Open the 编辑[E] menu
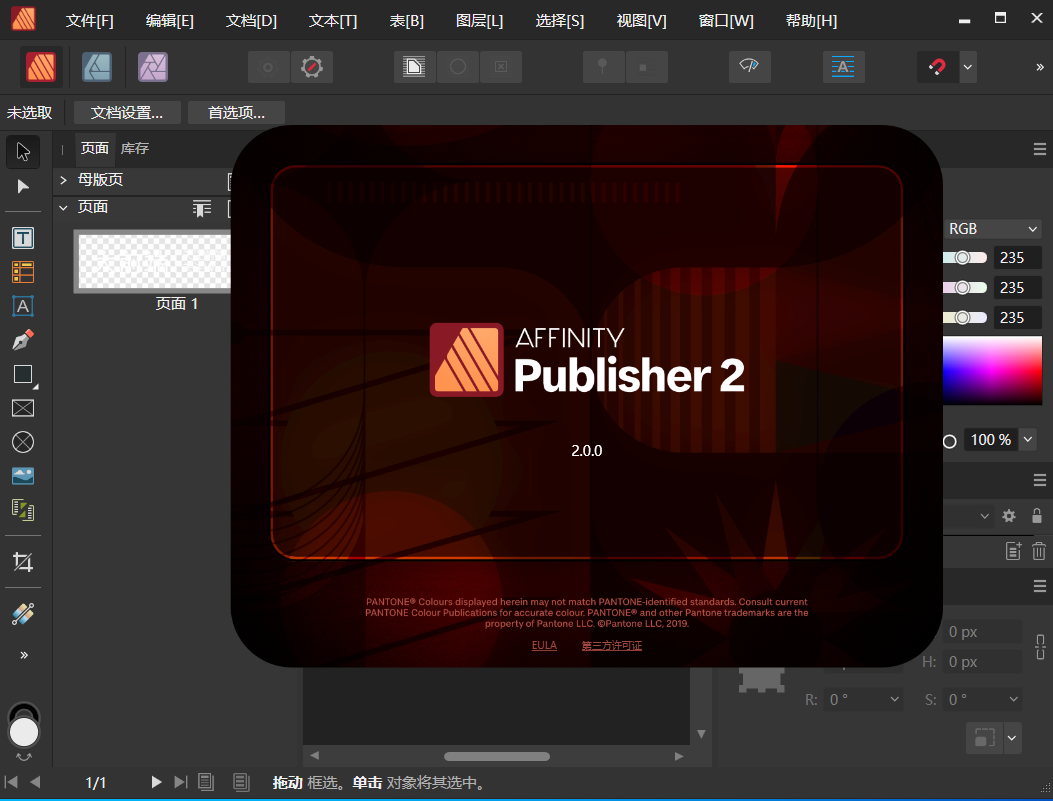The image size is (1053, 801). point(169,21)
